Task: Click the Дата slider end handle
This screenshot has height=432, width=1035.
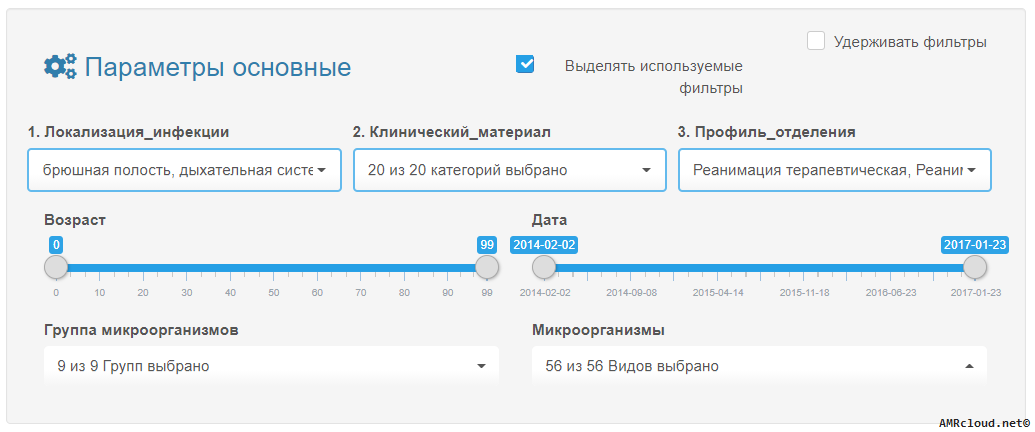Action: (975, 268)
